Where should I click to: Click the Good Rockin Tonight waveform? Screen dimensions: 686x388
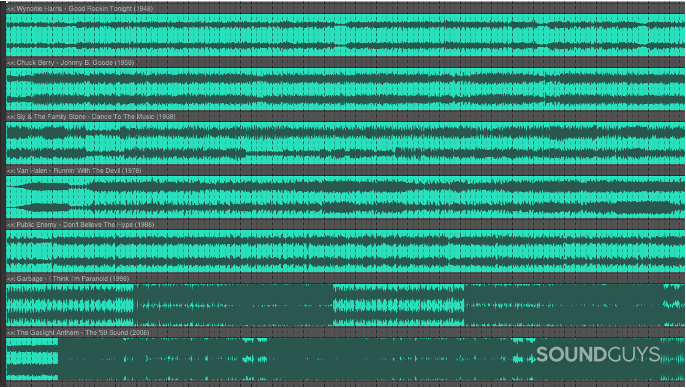346,35
